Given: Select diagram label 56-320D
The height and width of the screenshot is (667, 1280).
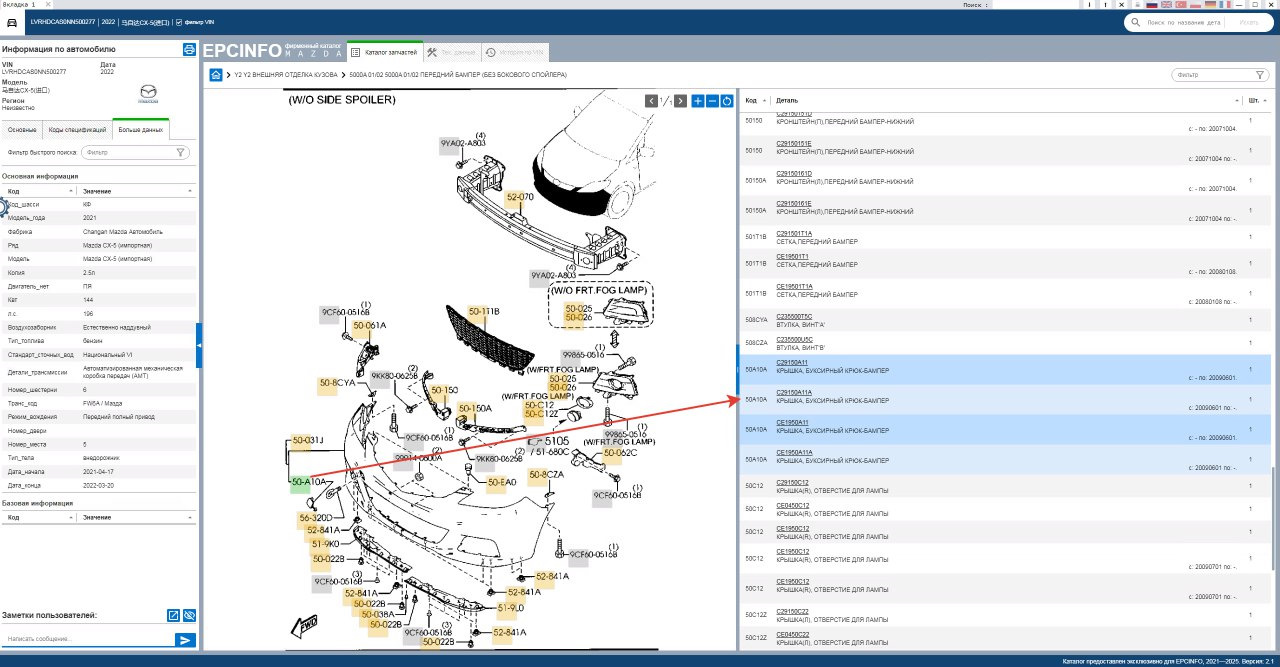Looking at the screenshot, I should (x=316, y=518).
